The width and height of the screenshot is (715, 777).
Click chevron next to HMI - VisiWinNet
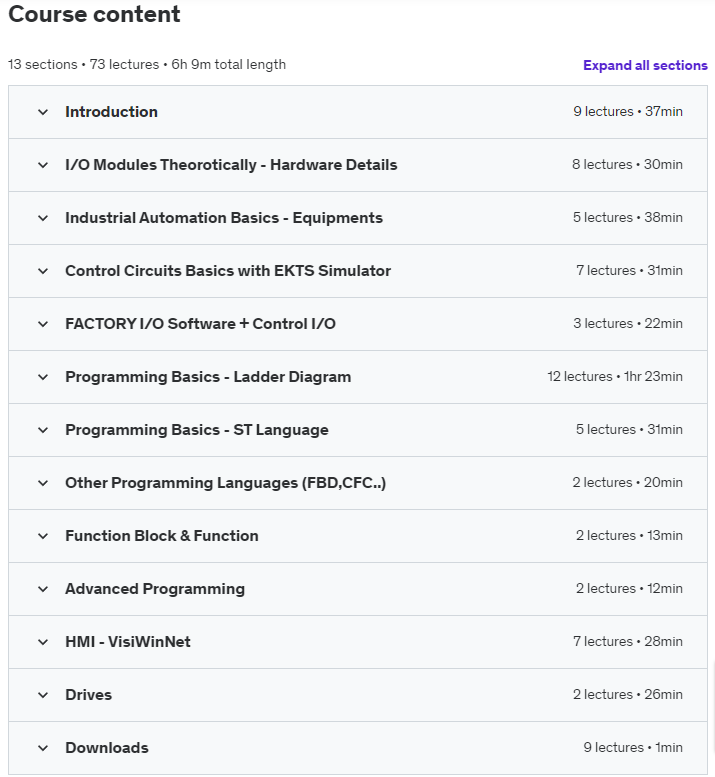(x=43, y=642)
